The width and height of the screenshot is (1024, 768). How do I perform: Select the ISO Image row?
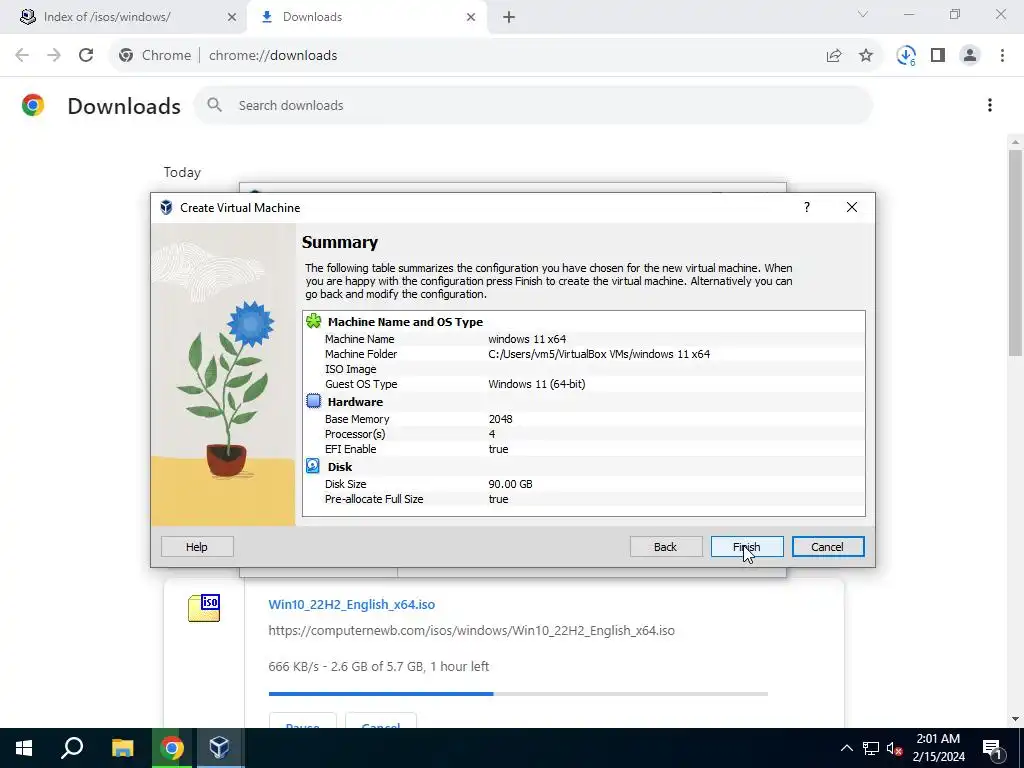click(583, 369)
